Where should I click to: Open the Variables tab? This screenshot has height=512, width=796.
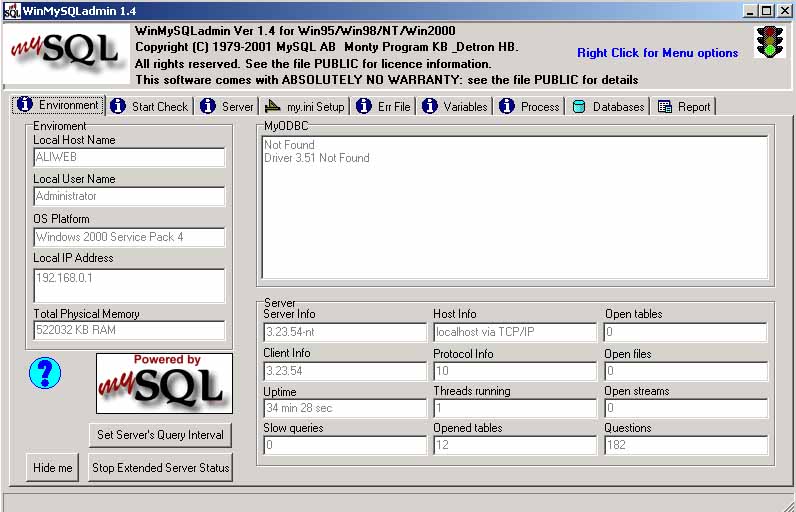[x=455, y=106]
